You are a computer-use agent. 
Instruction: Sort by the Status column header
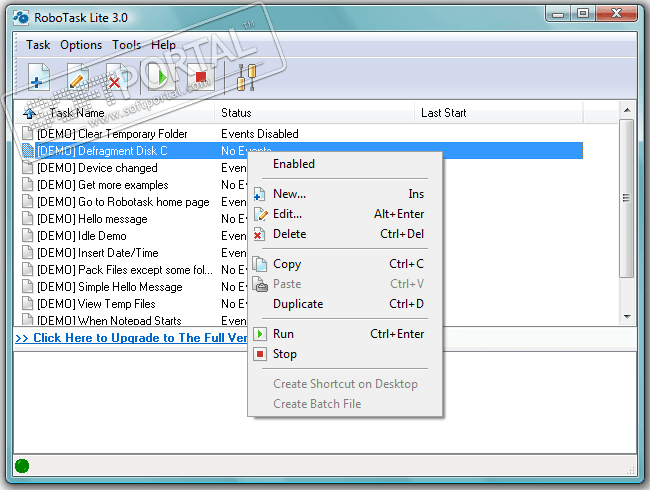pyautogui.click(x=315, y=113)
